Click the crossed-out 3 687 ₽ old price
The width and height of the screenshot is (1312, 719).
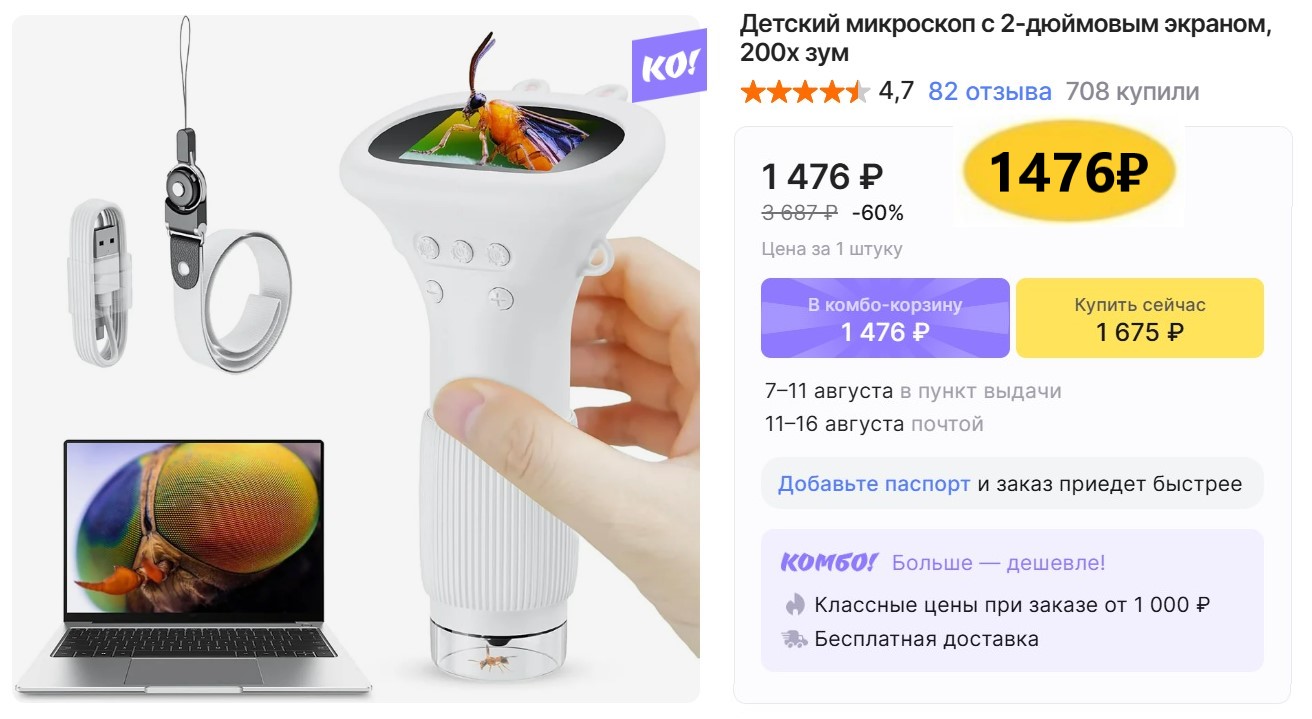tap(799, 213)
